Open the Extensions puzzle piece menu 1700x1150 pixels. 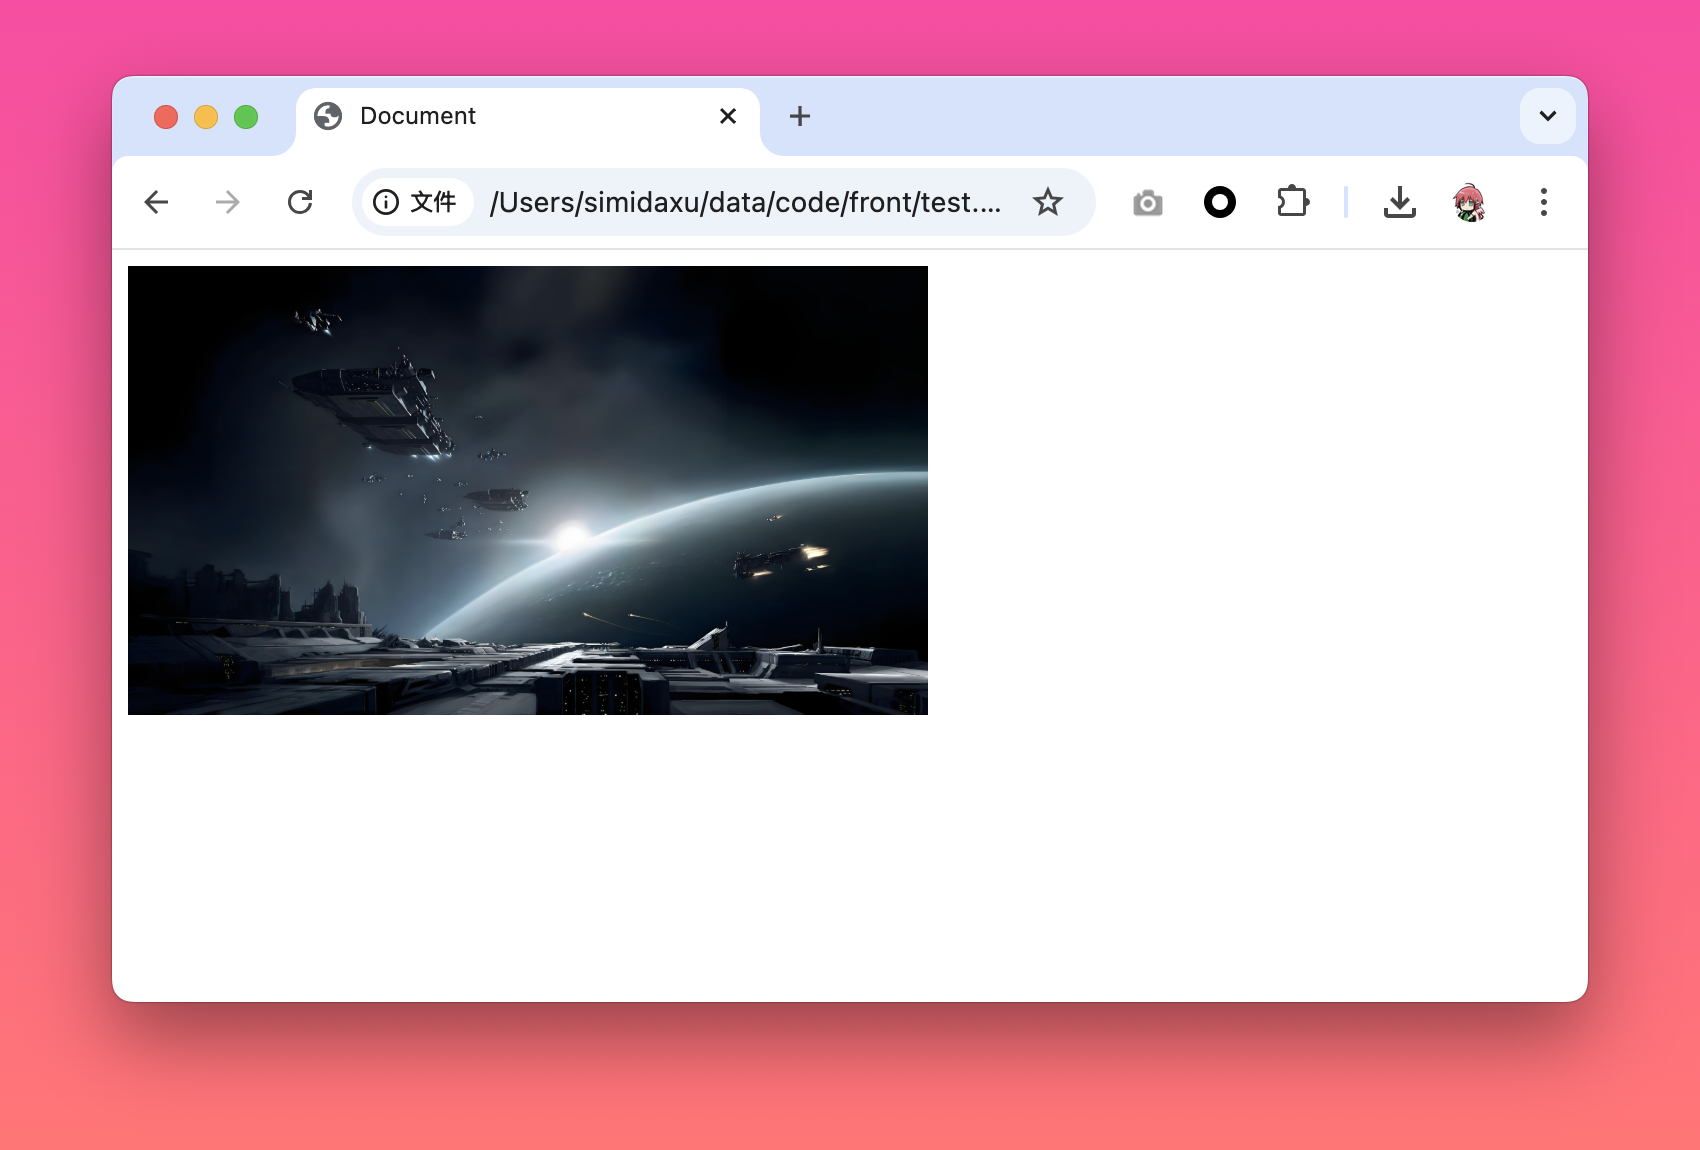(1293, 202)
